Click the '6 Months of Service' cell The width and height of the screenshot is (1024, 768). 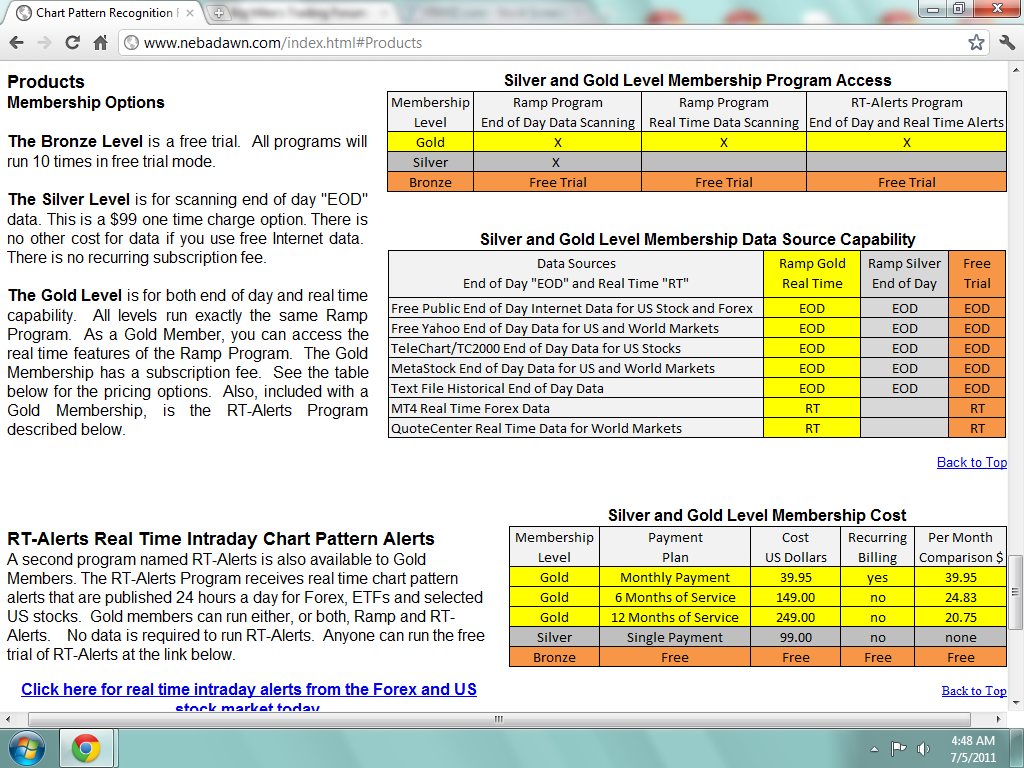click(x=675, y=598)
